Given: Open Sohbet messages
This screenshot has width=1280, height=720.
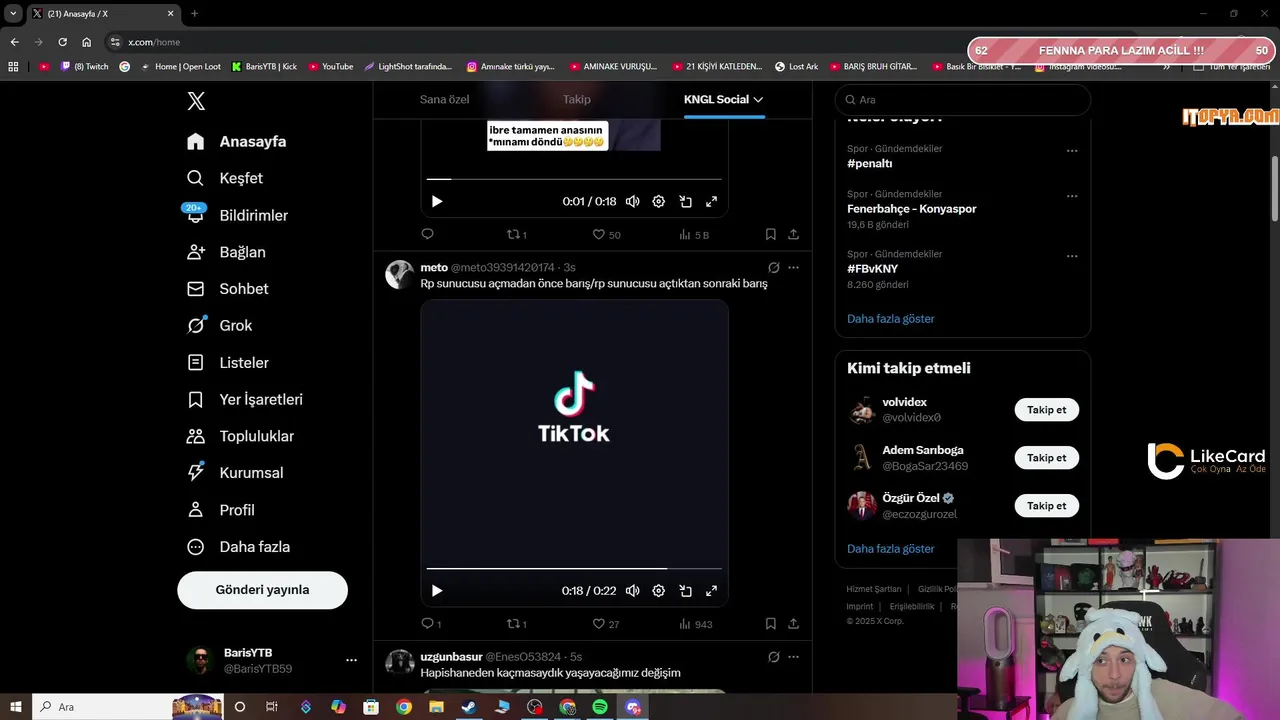Looking at the screenshot, I should pyautogui.click(x=228, y=289).
